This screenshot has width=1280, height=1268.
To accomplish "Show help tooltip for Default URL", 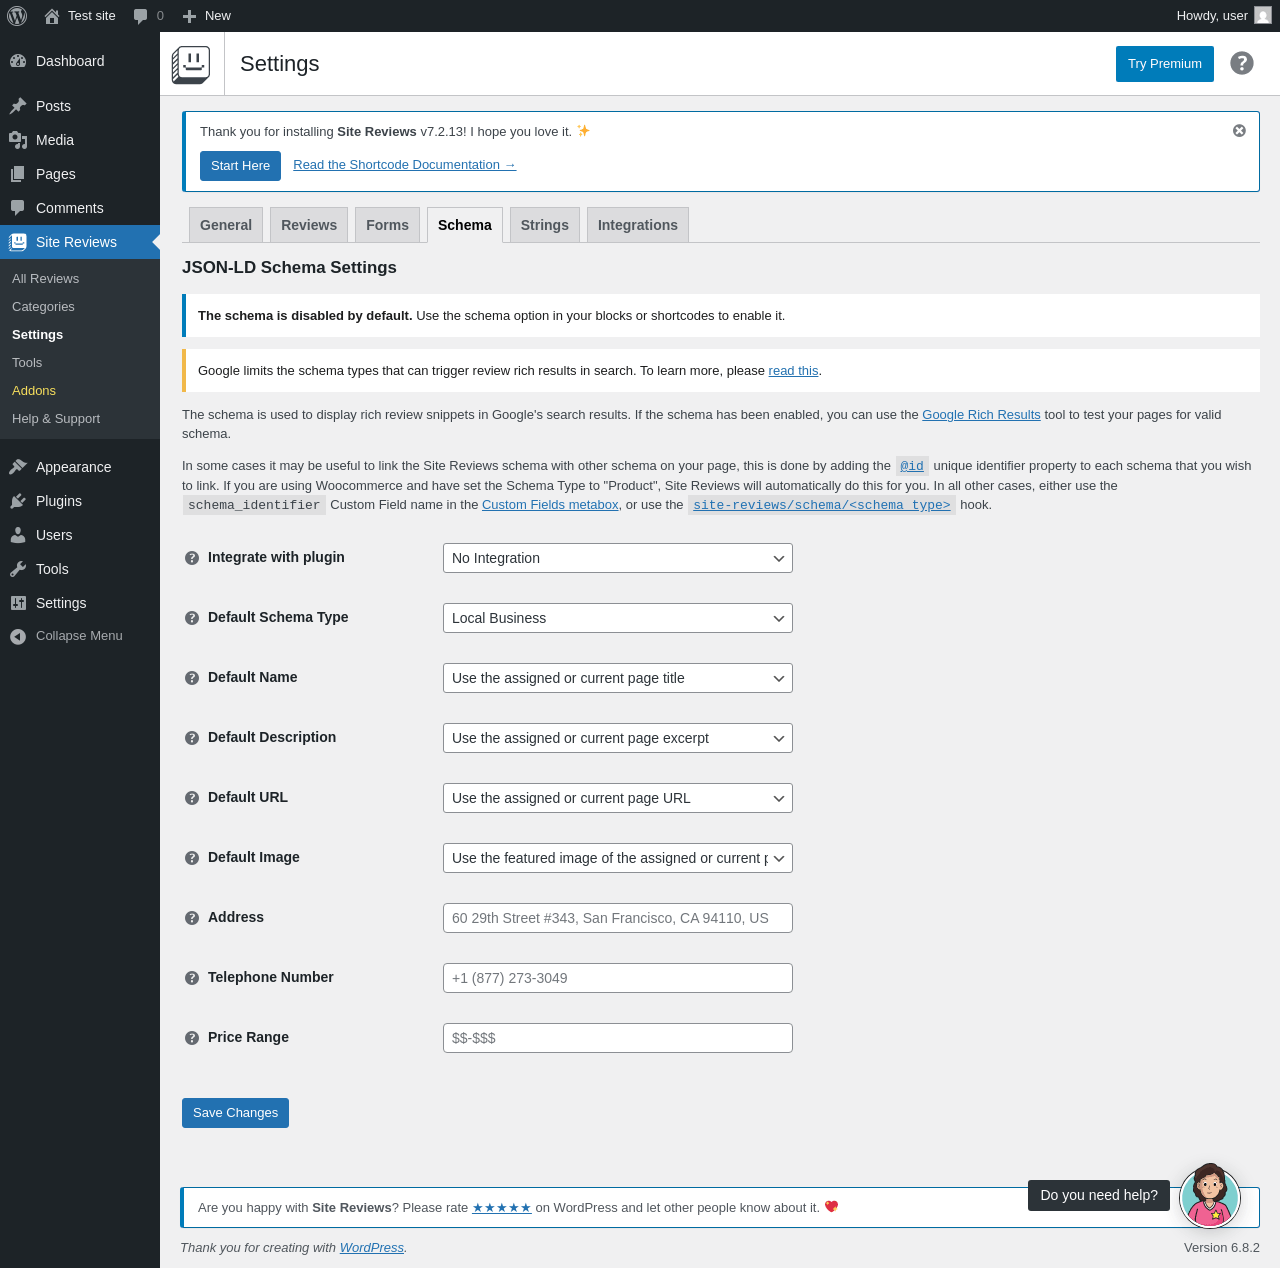I will click(192, 798).
